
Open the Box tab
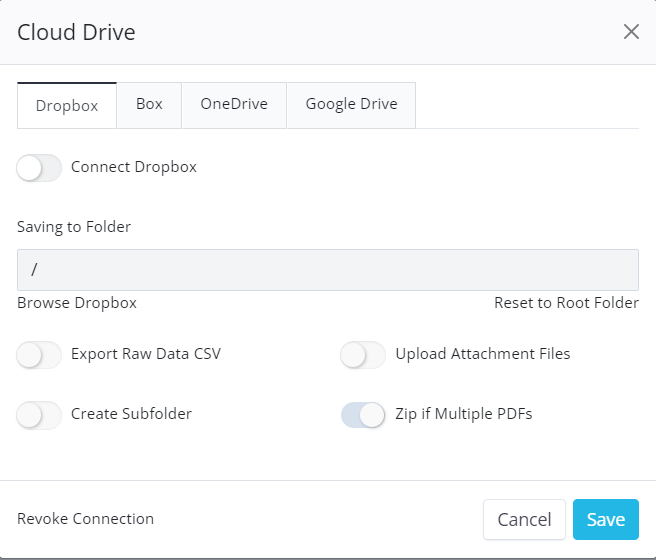click(x=149, y=104)
